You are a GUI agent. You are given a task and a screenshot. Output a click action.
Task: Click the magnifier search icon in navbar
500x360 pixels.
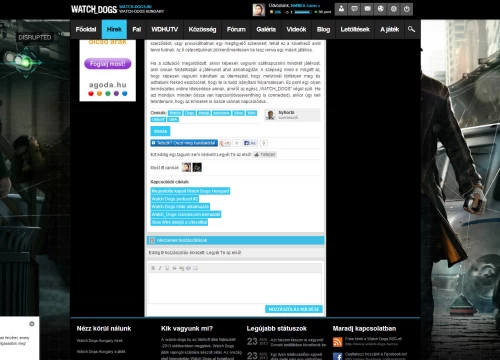(411, 29)
